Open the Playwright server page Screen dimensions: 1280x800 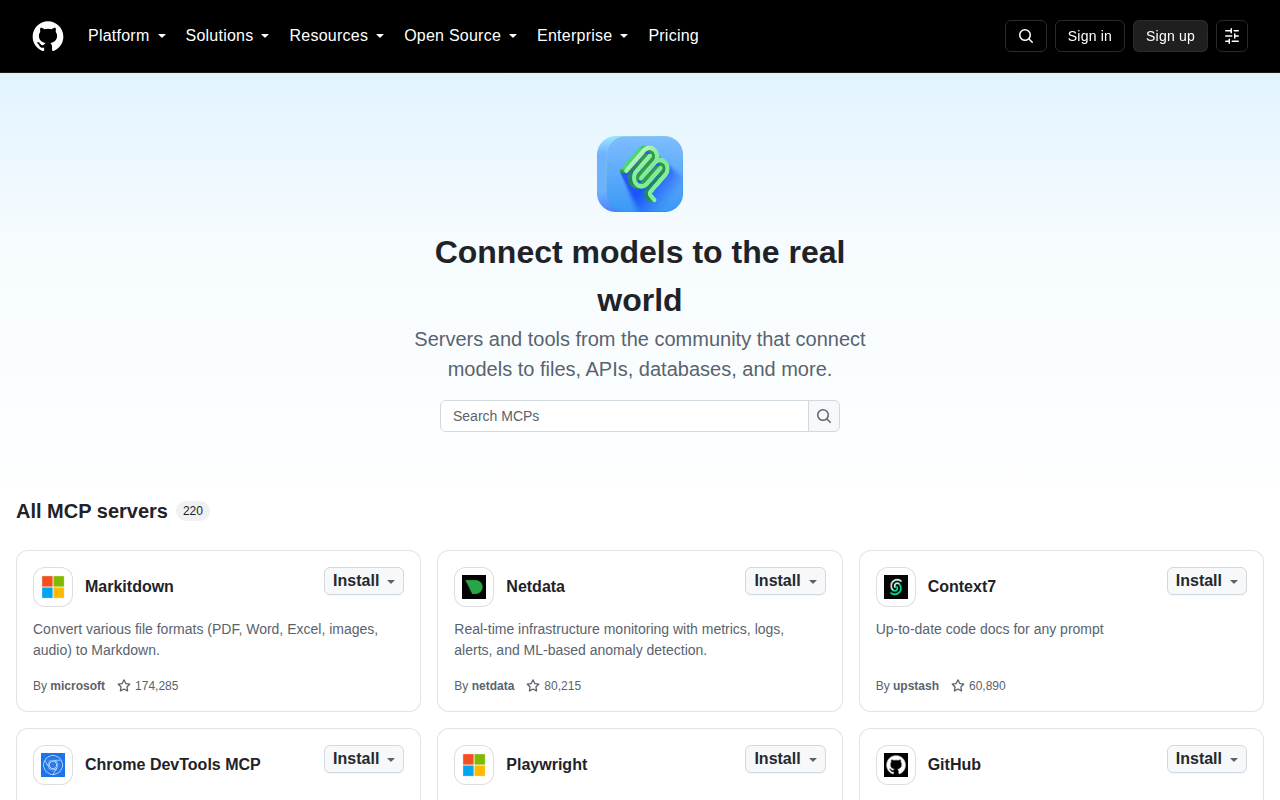tap(547, 765)
